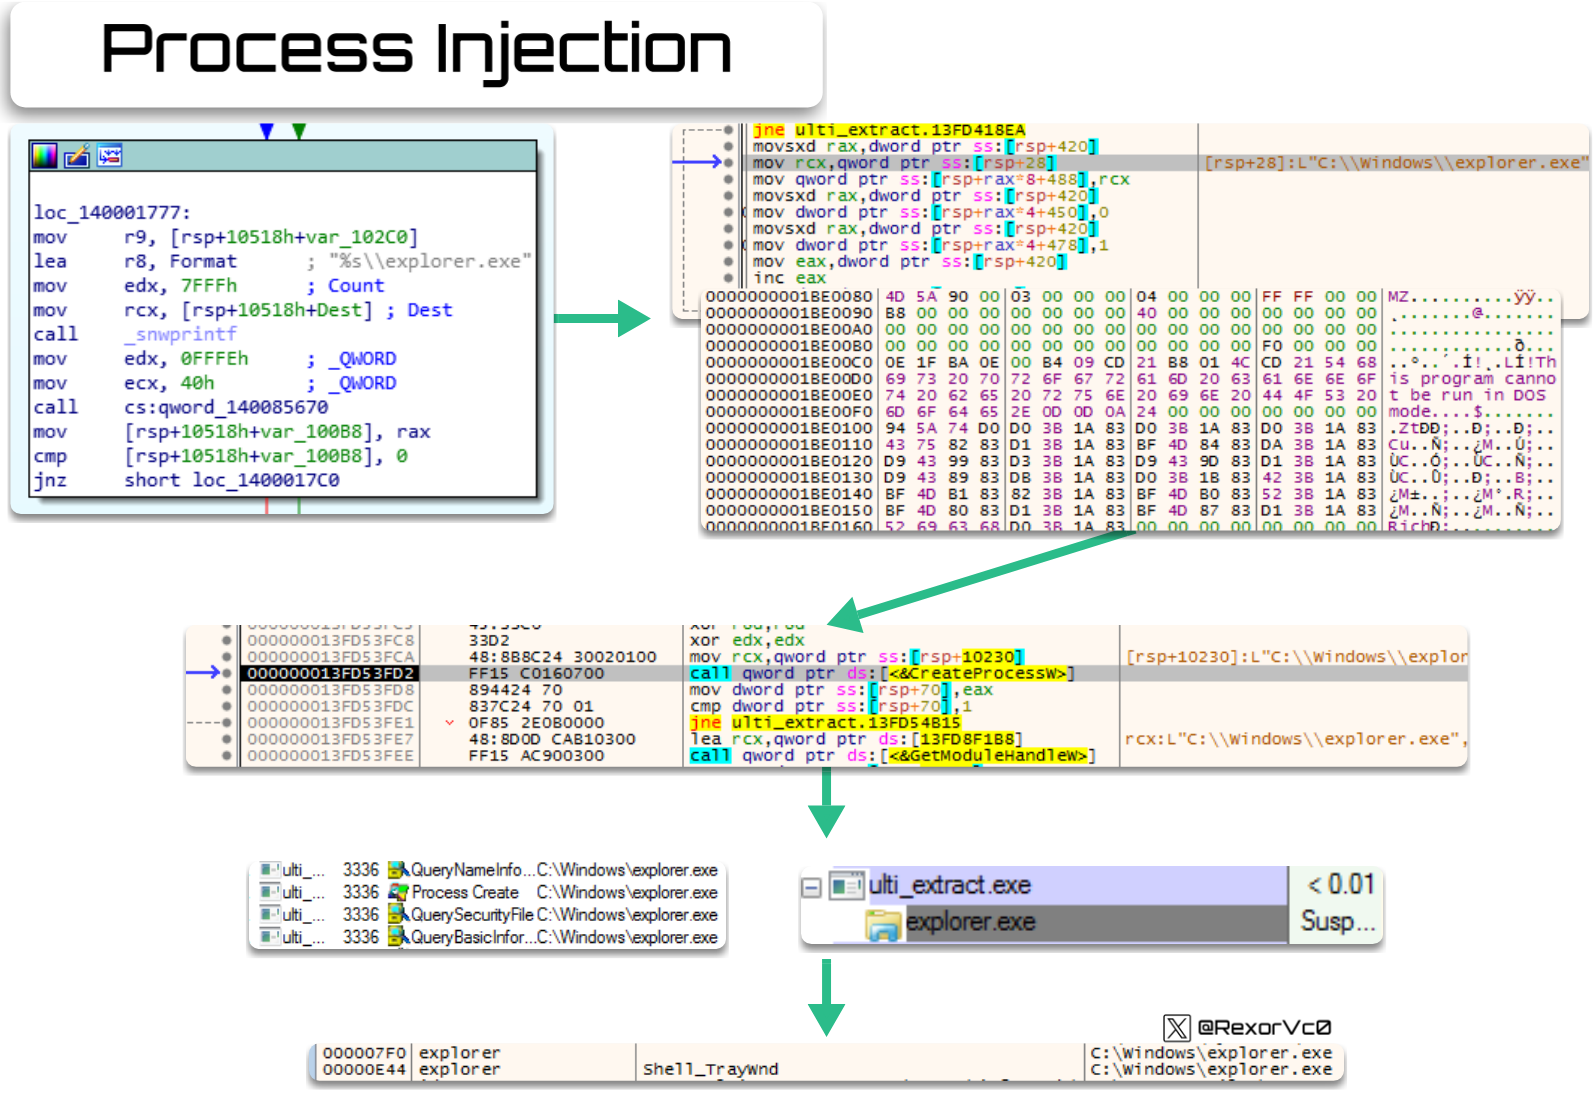Toggle the breakpoint dot at address 000000013FD53FE7
Screen dimensions: 1594x1093
[x=227, y=739]
